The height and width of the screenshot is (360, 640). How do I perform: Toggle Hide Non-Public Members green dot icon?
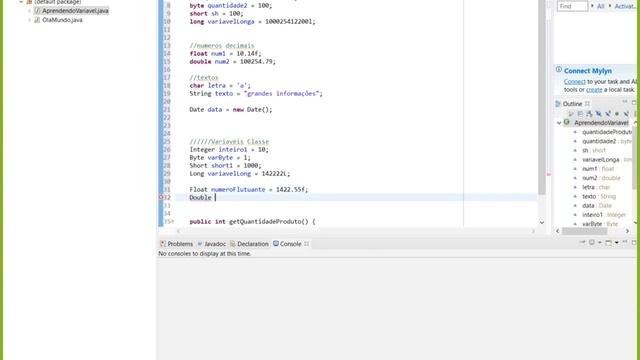[x=617, y=113]
